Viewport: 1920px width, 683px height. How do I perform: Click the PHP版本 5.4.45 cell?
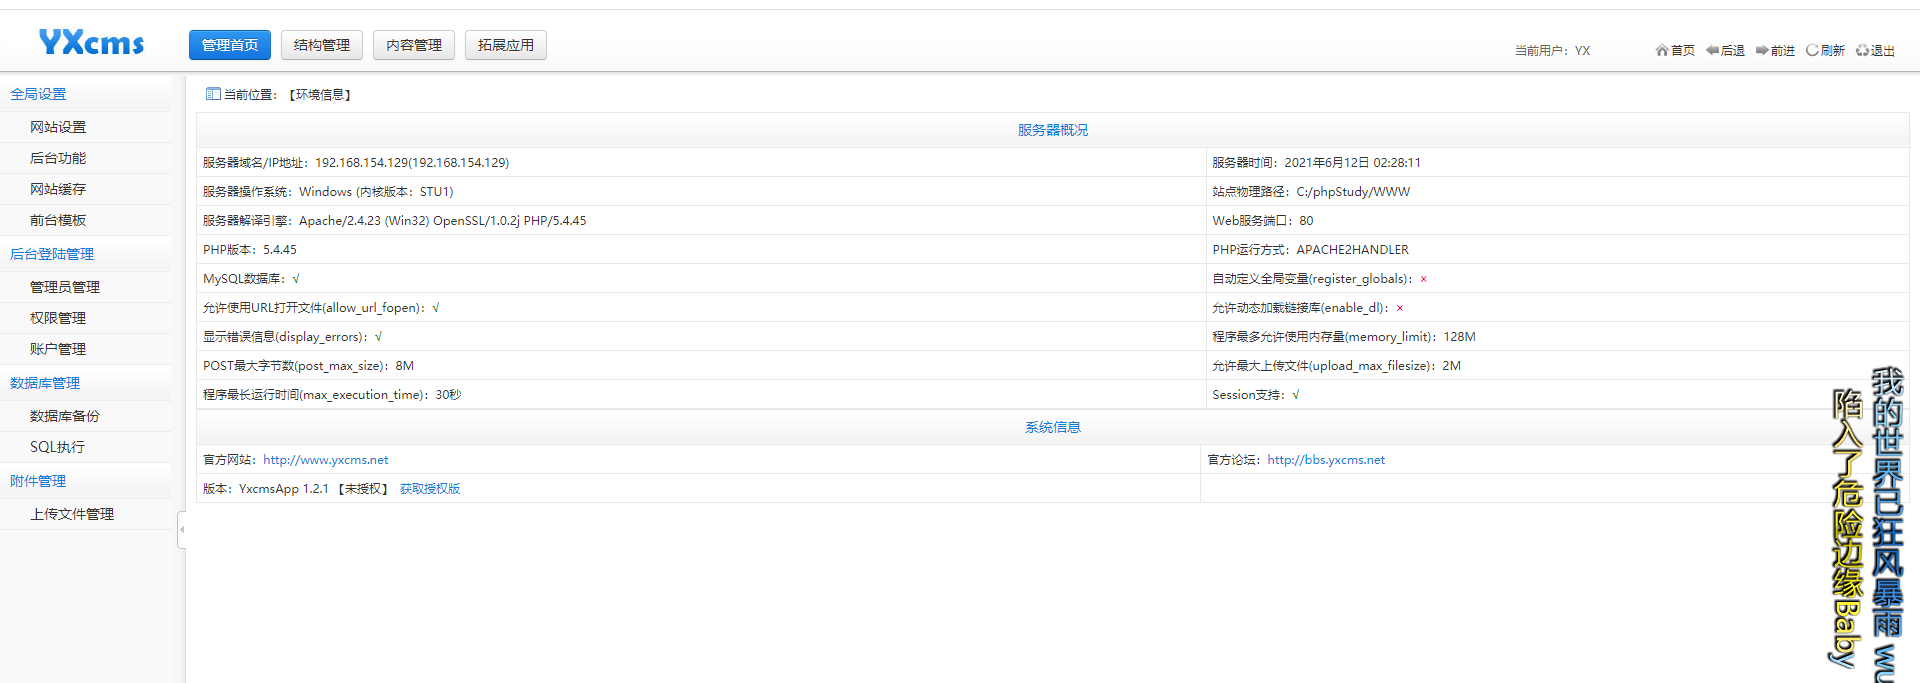tap(701, 249)
